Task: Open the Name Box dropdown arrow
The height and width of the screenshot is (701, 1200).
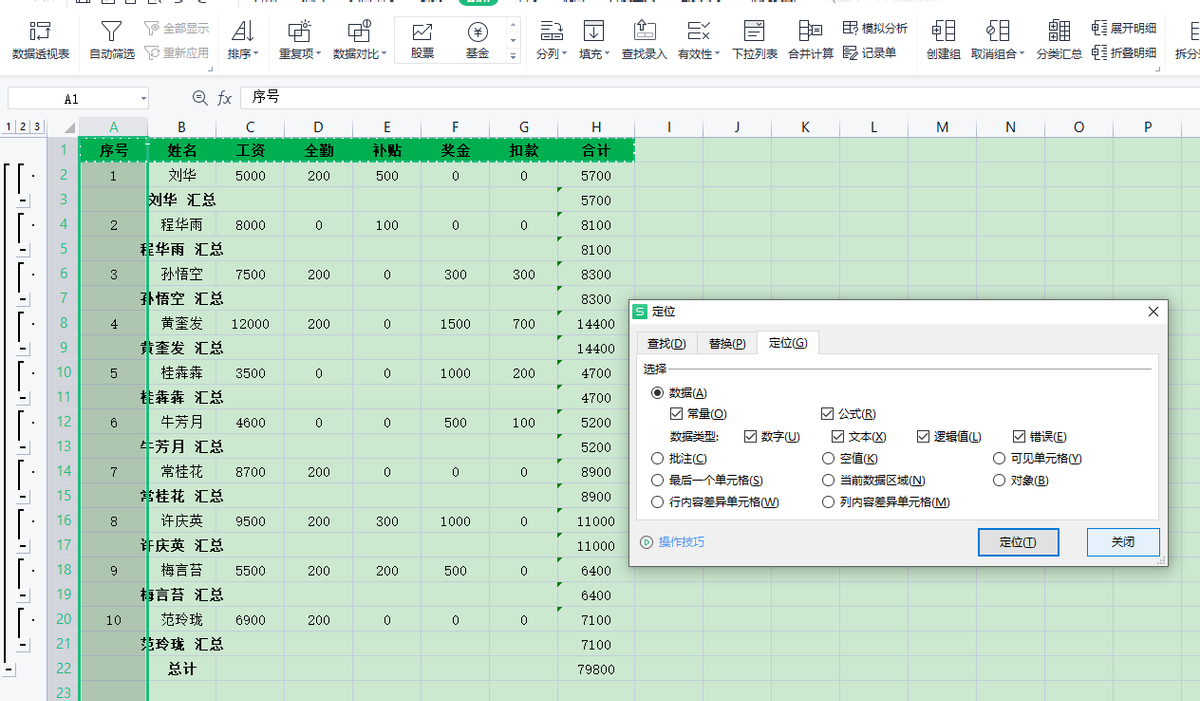Action: pyautogui.click(x=143, y=99)
